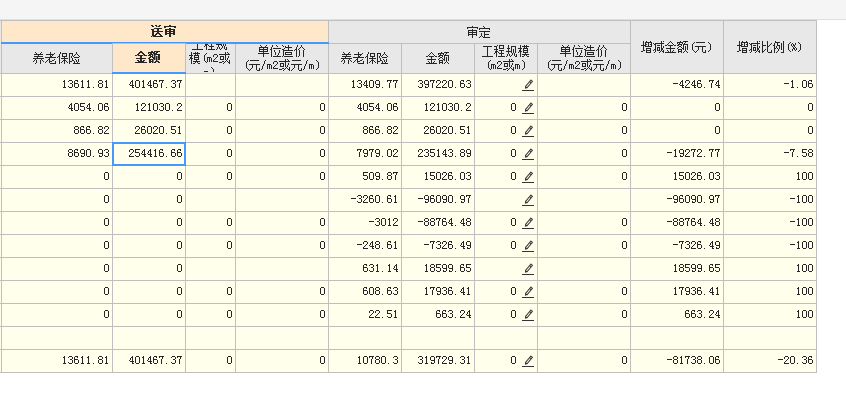Select the cell showing -81738.06

(x=677, y=361)
